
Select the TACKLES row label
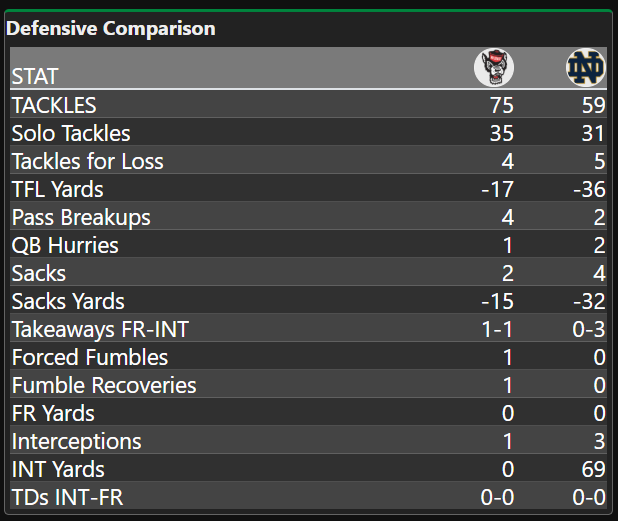coord(54,105)
